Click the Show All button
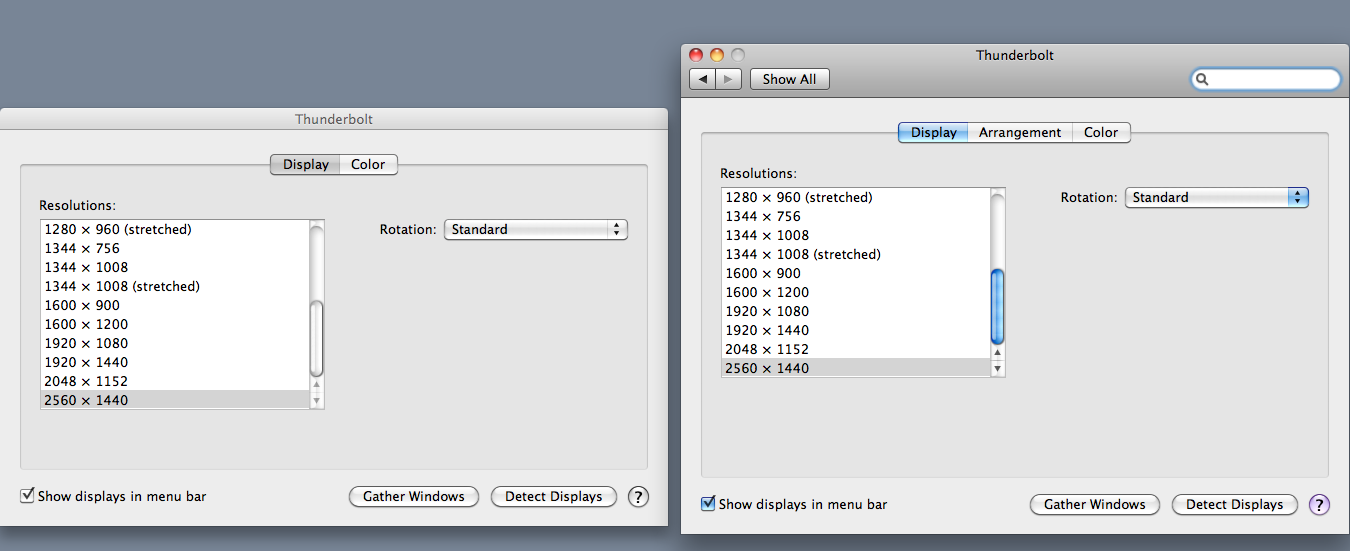The image size is (1350, 551). [790, 79]
